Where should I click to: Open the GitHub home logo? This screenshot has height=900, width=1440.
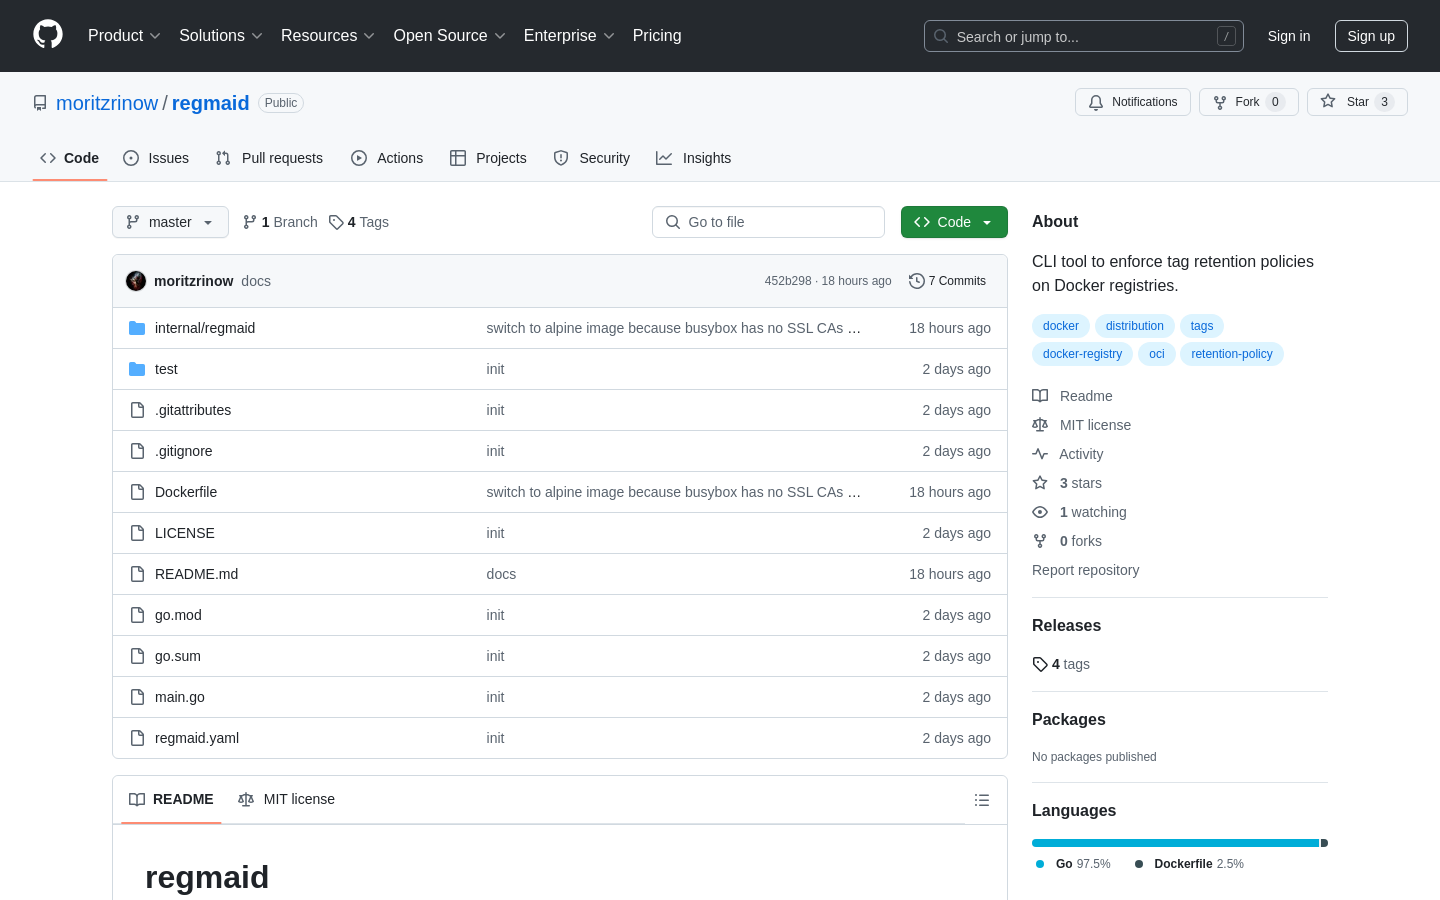point(48,35)
